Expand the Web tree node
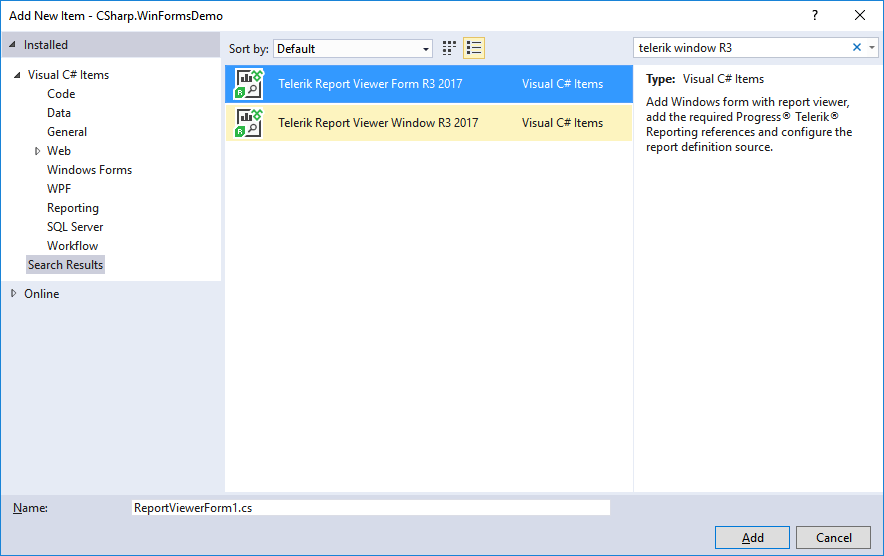Screen dimensions: 884x556 [x=37, y=151]
